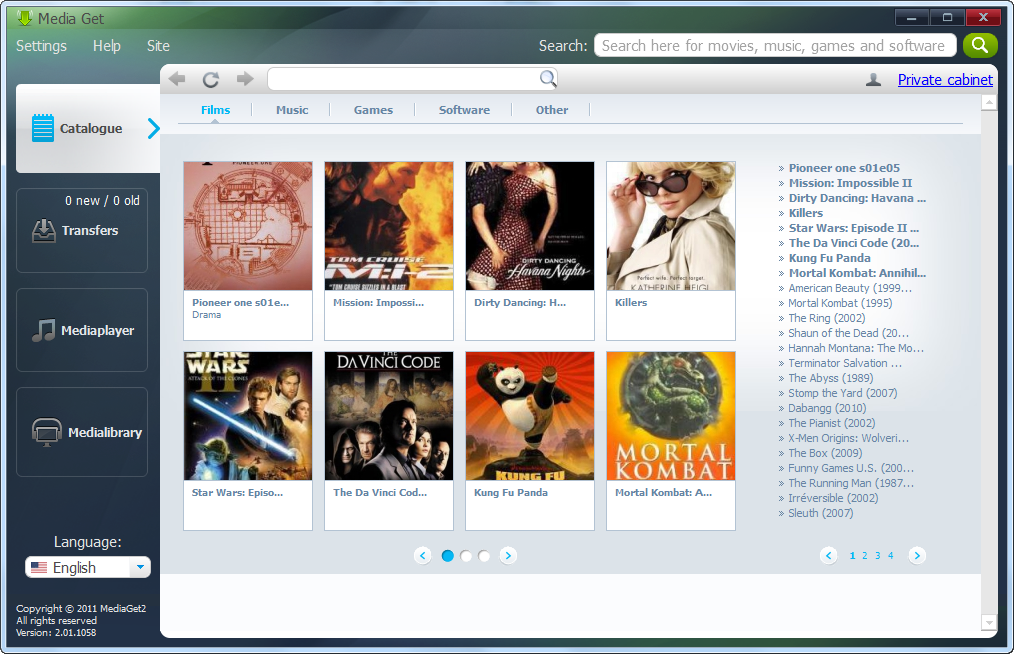Open The Pianist (2002) link
The image size is (1014, 654).
point(832,423)
